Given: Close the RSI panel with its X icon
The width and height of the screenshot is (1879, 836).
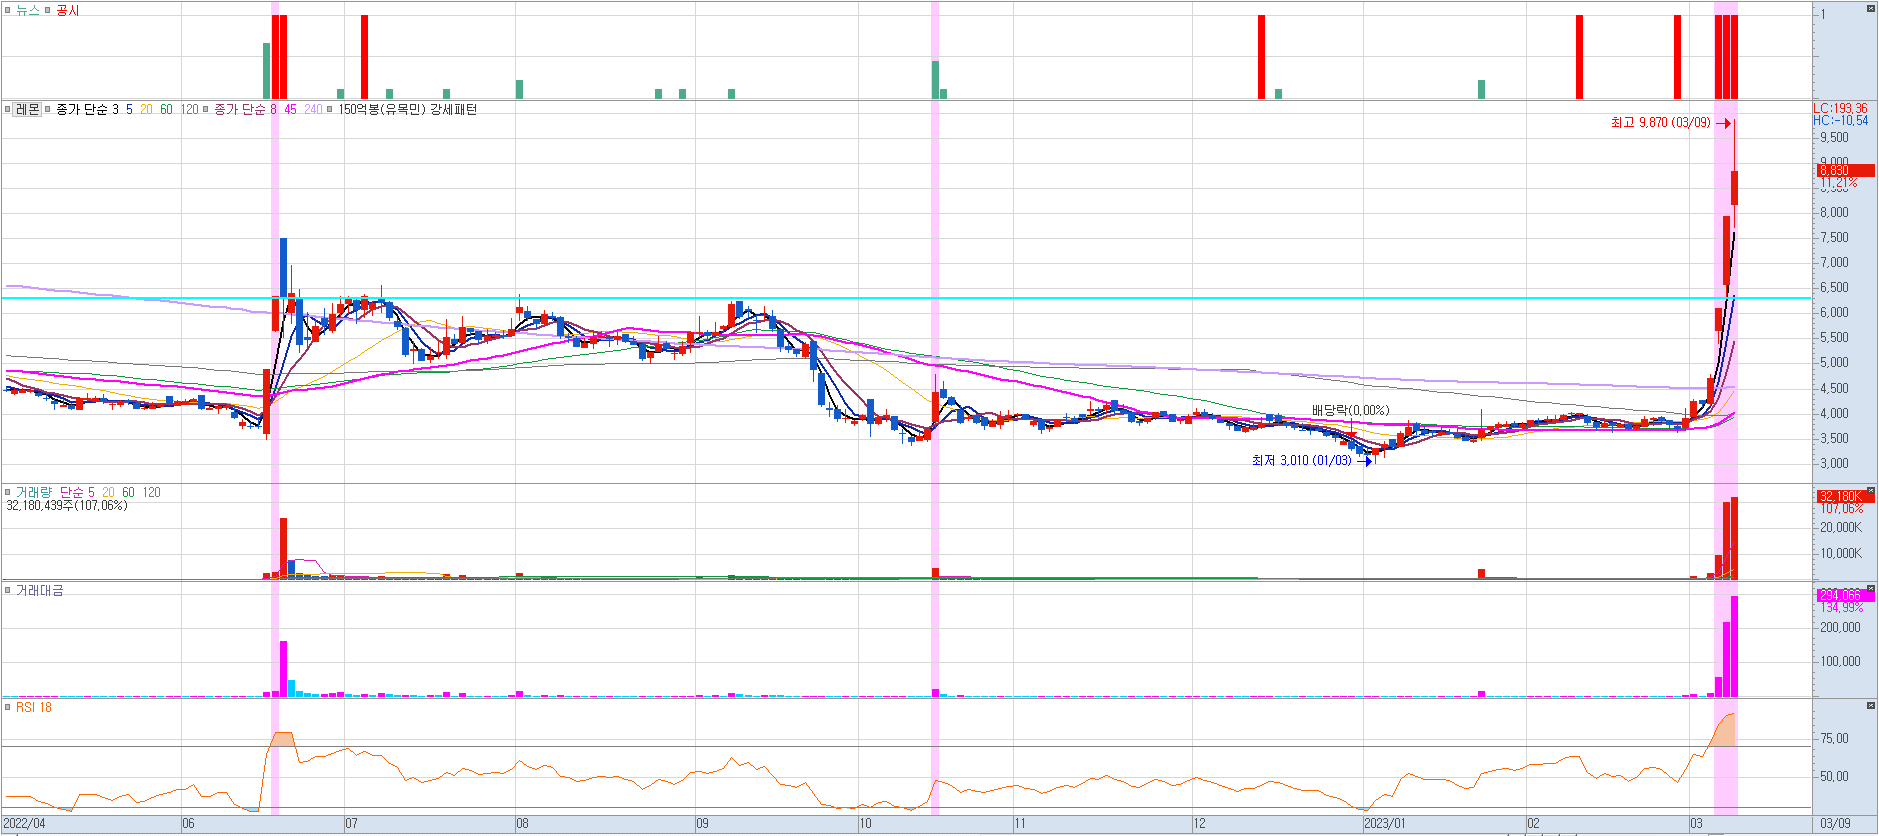Looking at the screenshot, I should click(x=1870, y=705).
